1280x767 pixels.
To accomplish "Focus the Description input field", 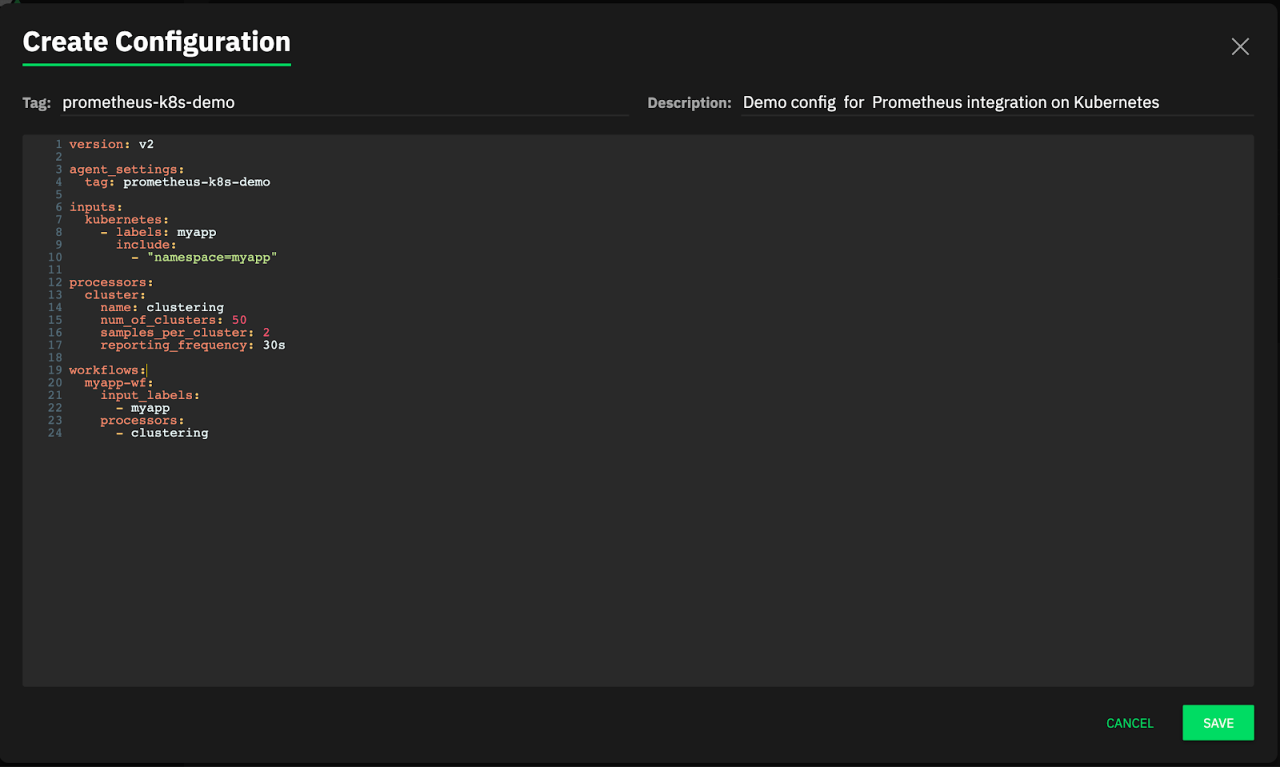I will coord(995,102).
